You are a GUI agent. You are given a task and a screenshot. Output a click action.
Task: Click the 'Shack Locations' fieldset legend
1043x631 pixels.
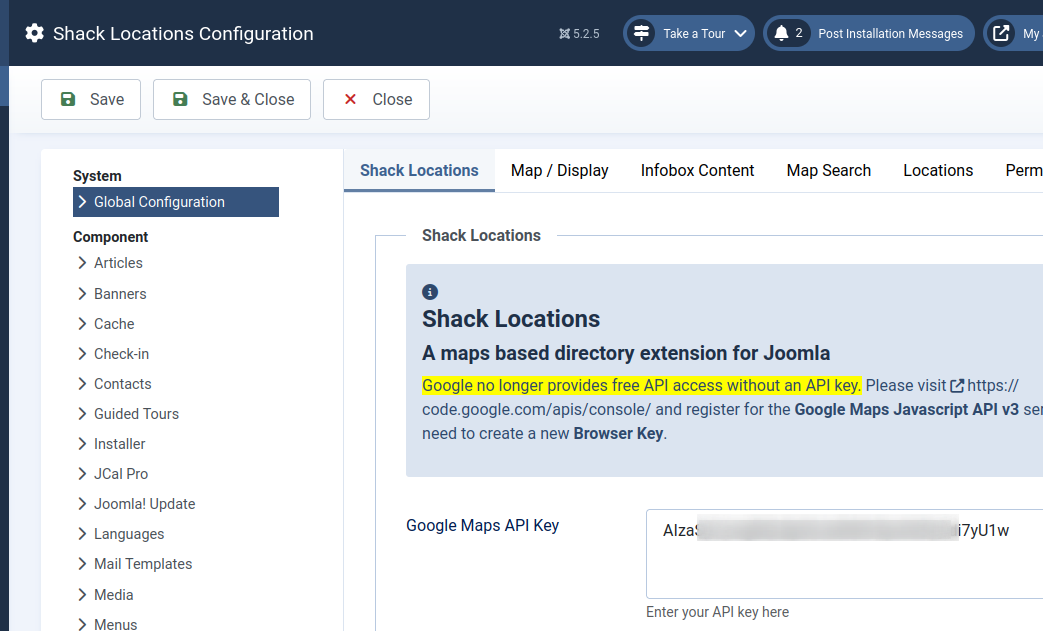click(x=481, y=235)
